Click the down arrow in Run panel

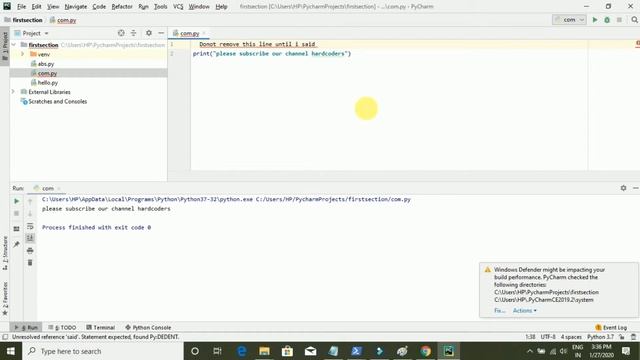(x=30, y=213)
